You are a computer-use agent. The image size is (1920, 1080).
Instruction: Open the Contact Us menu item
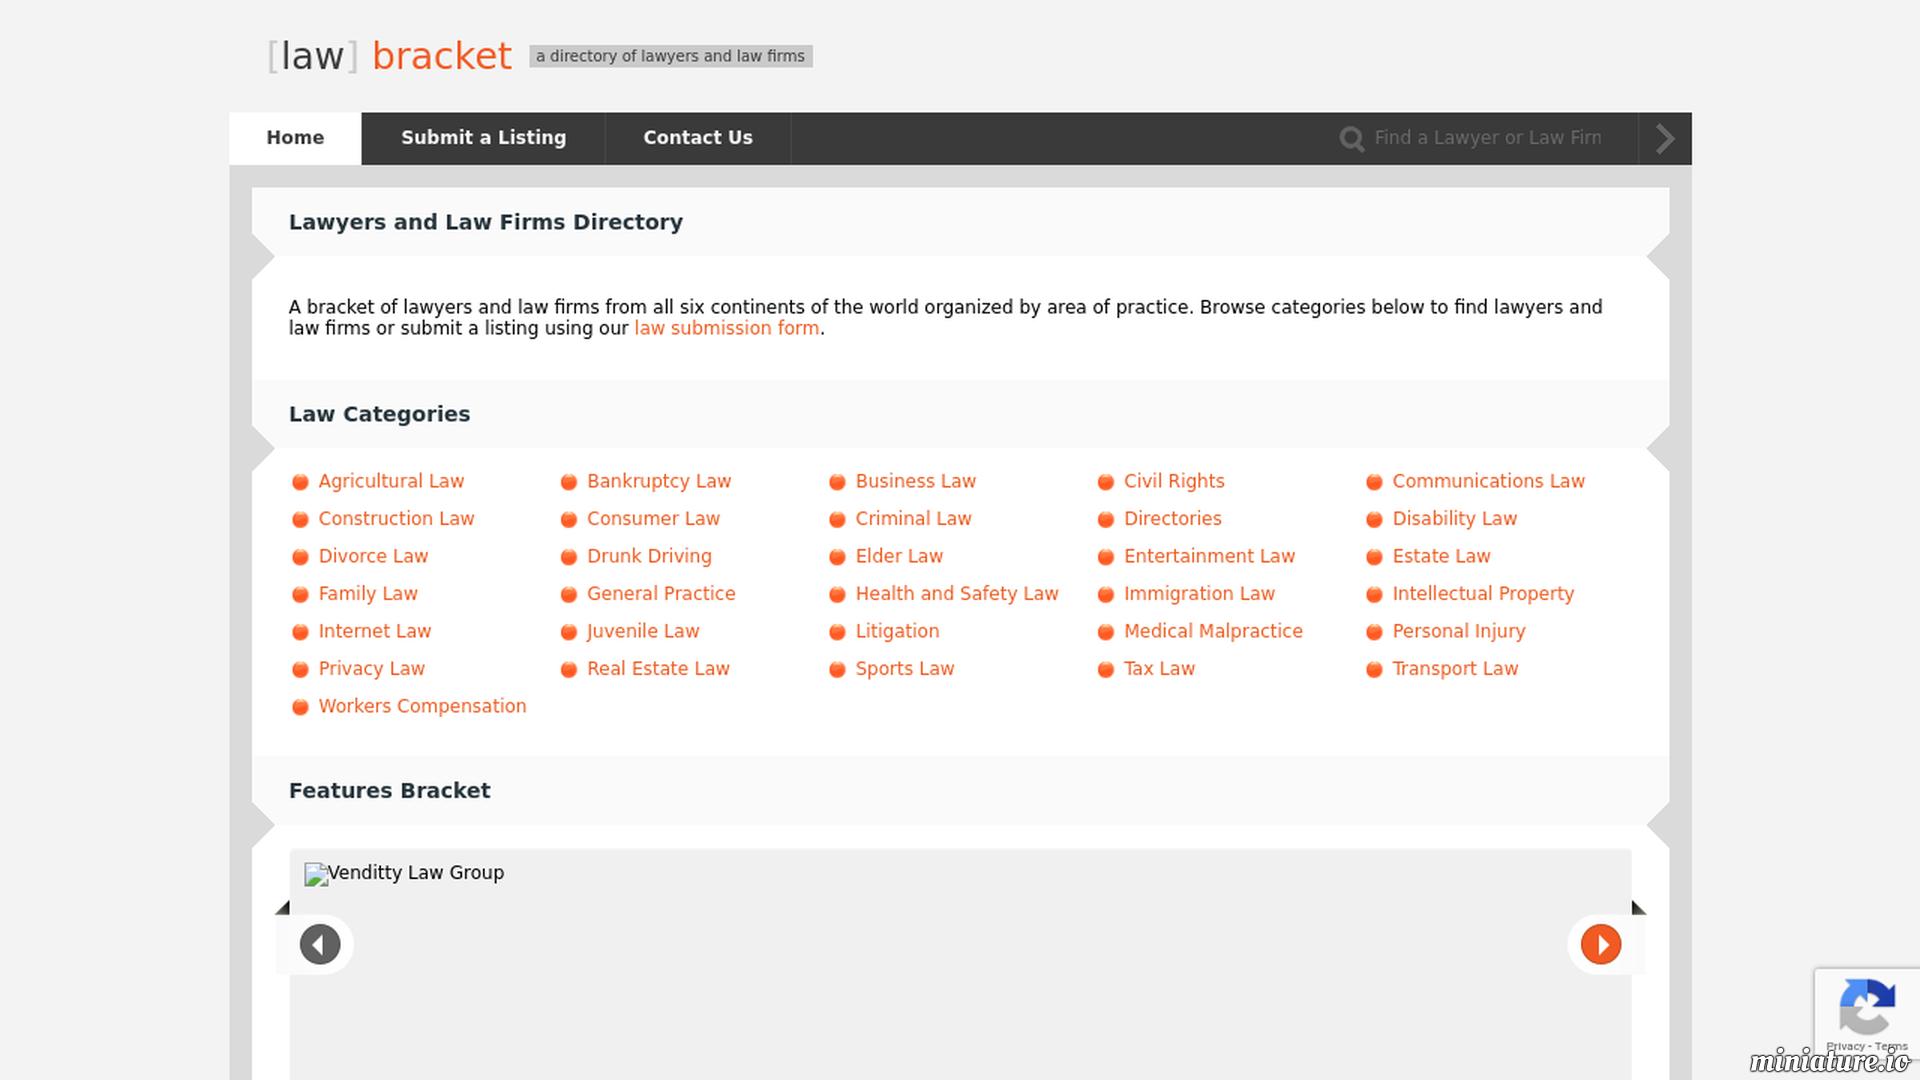698,138
